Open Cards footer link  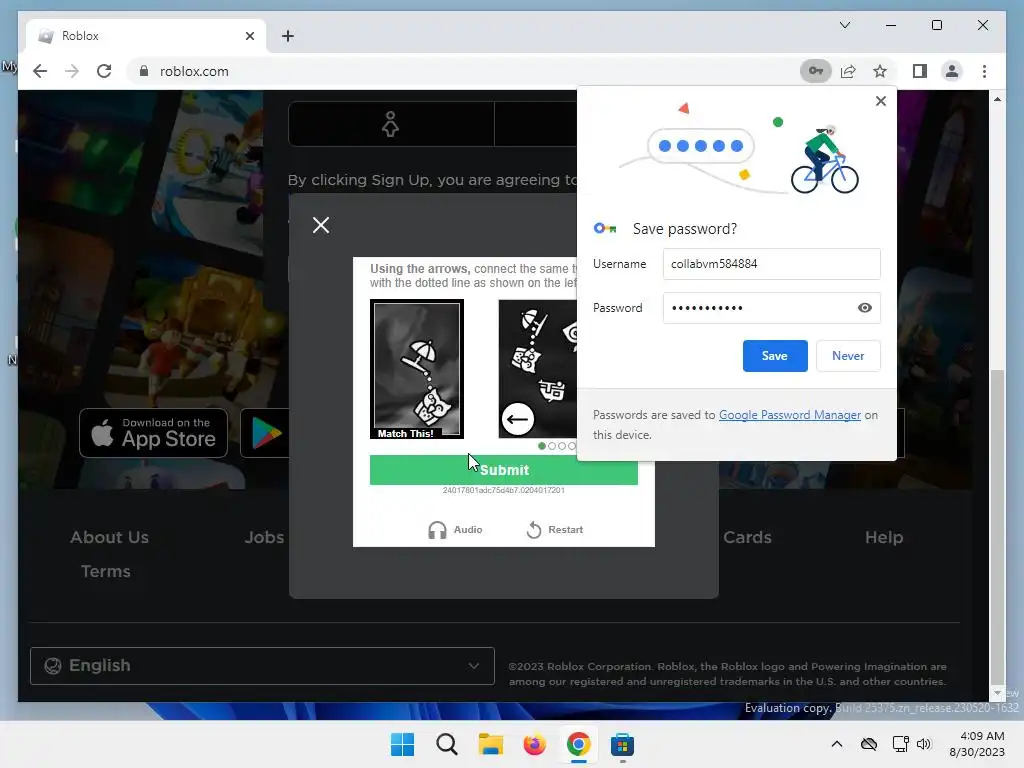coord(747,537)
